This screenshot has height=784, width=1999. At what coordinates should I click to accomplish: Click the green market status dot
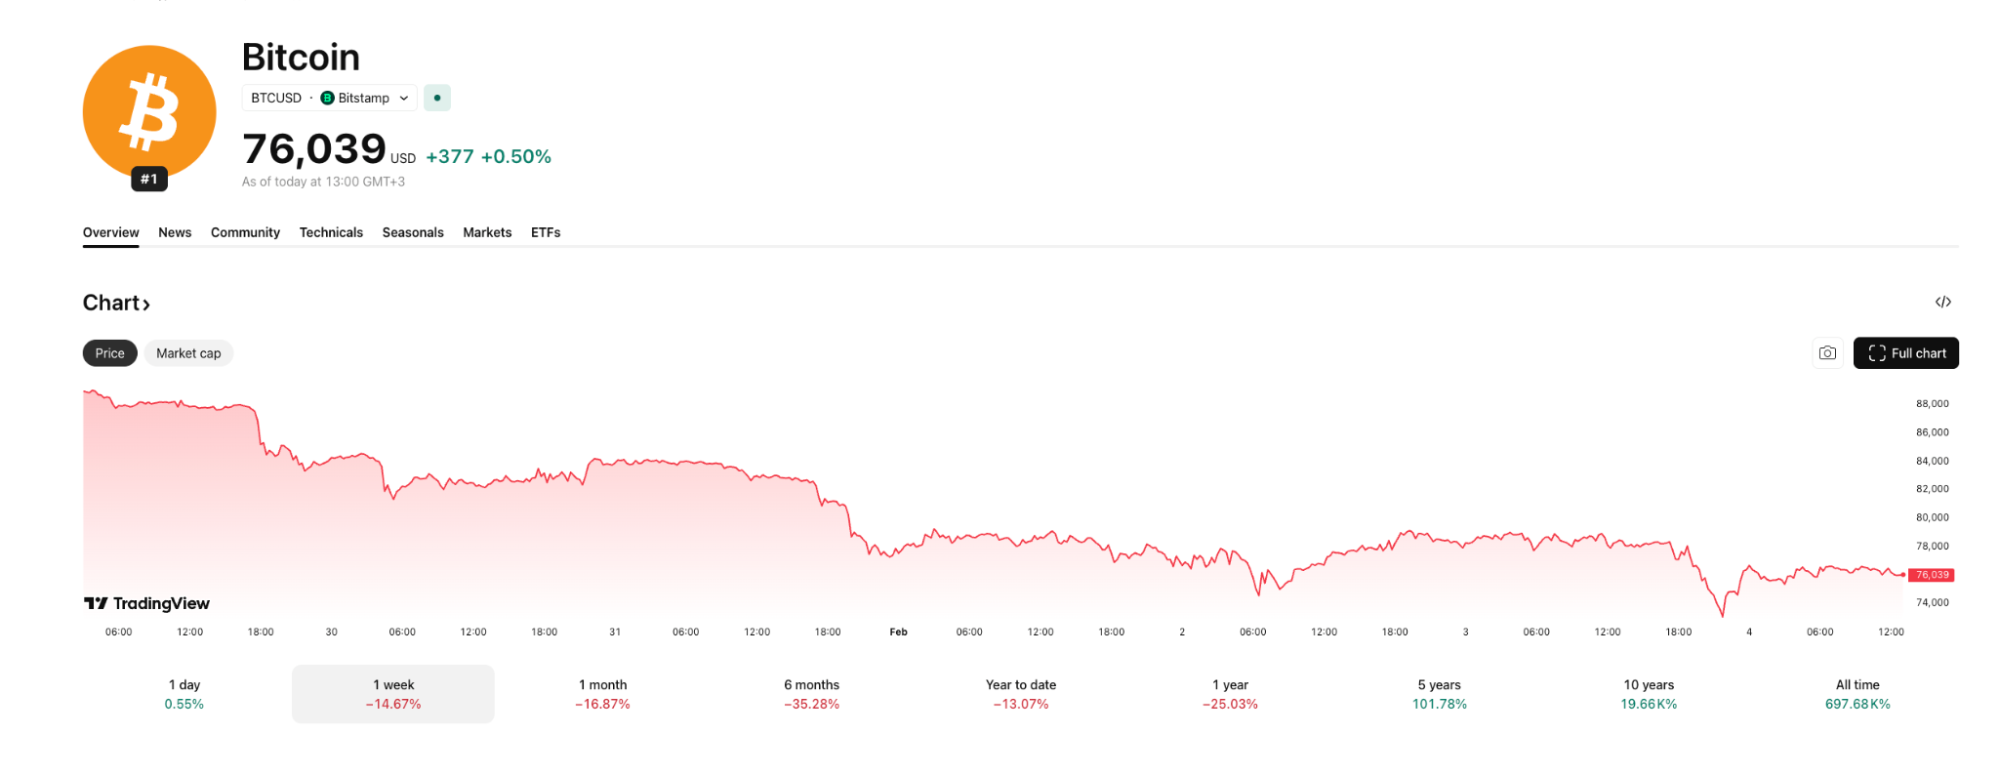point(437,98)
